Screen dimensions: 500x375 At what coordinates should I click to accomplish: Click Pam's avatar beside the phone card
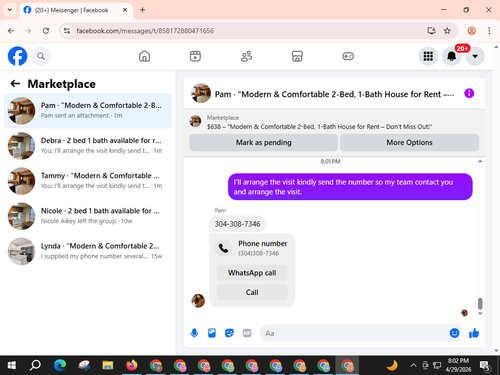pos(198,301)
